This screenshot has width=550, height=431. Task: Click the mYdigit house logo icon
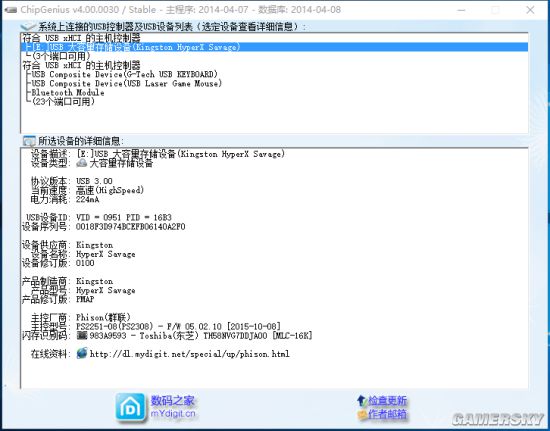click(130, 407)
